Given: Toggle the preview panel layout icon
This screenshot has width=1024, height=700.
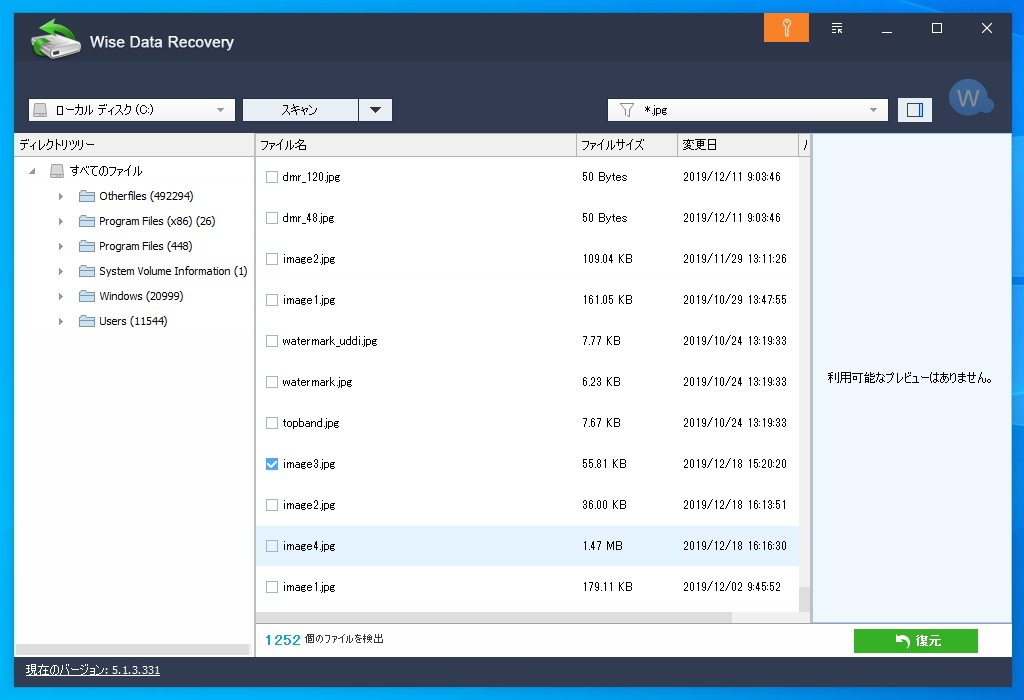Looking at the screenshot, I should coord(914,109).
